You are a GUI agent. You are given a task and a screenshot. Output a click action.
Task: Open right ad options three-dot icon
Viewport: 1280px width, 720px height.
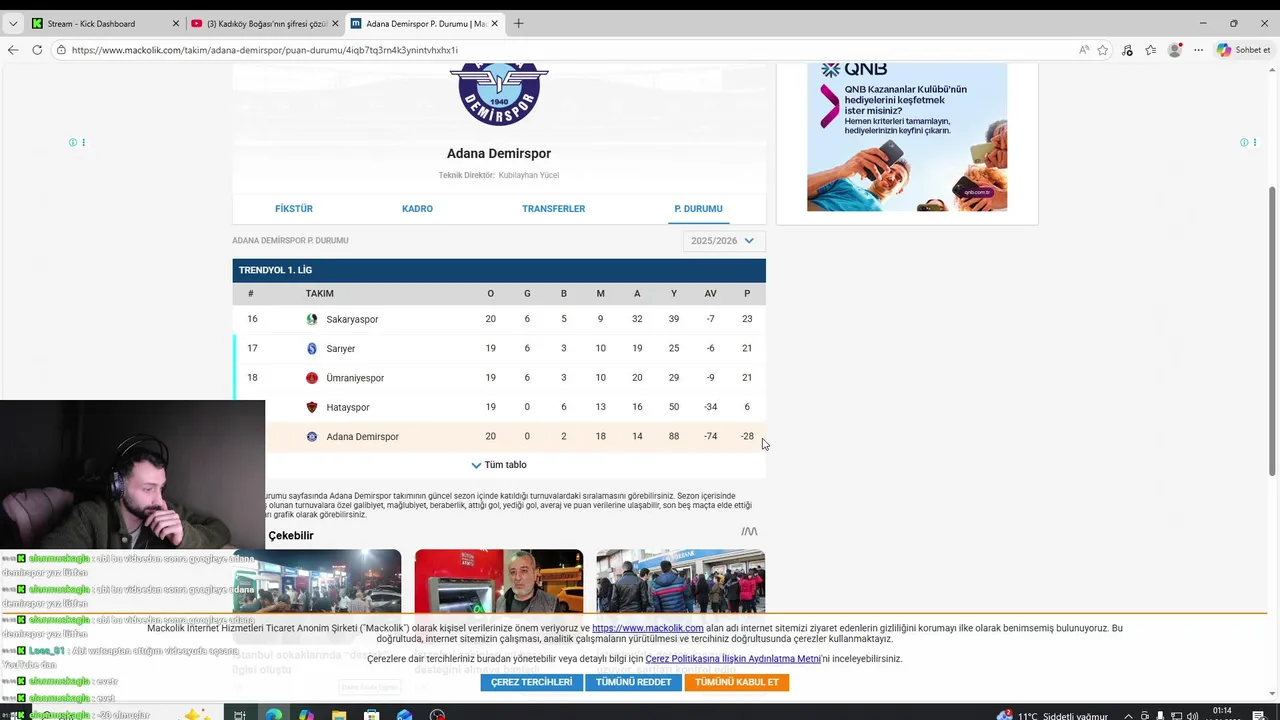pos(1254,143)
